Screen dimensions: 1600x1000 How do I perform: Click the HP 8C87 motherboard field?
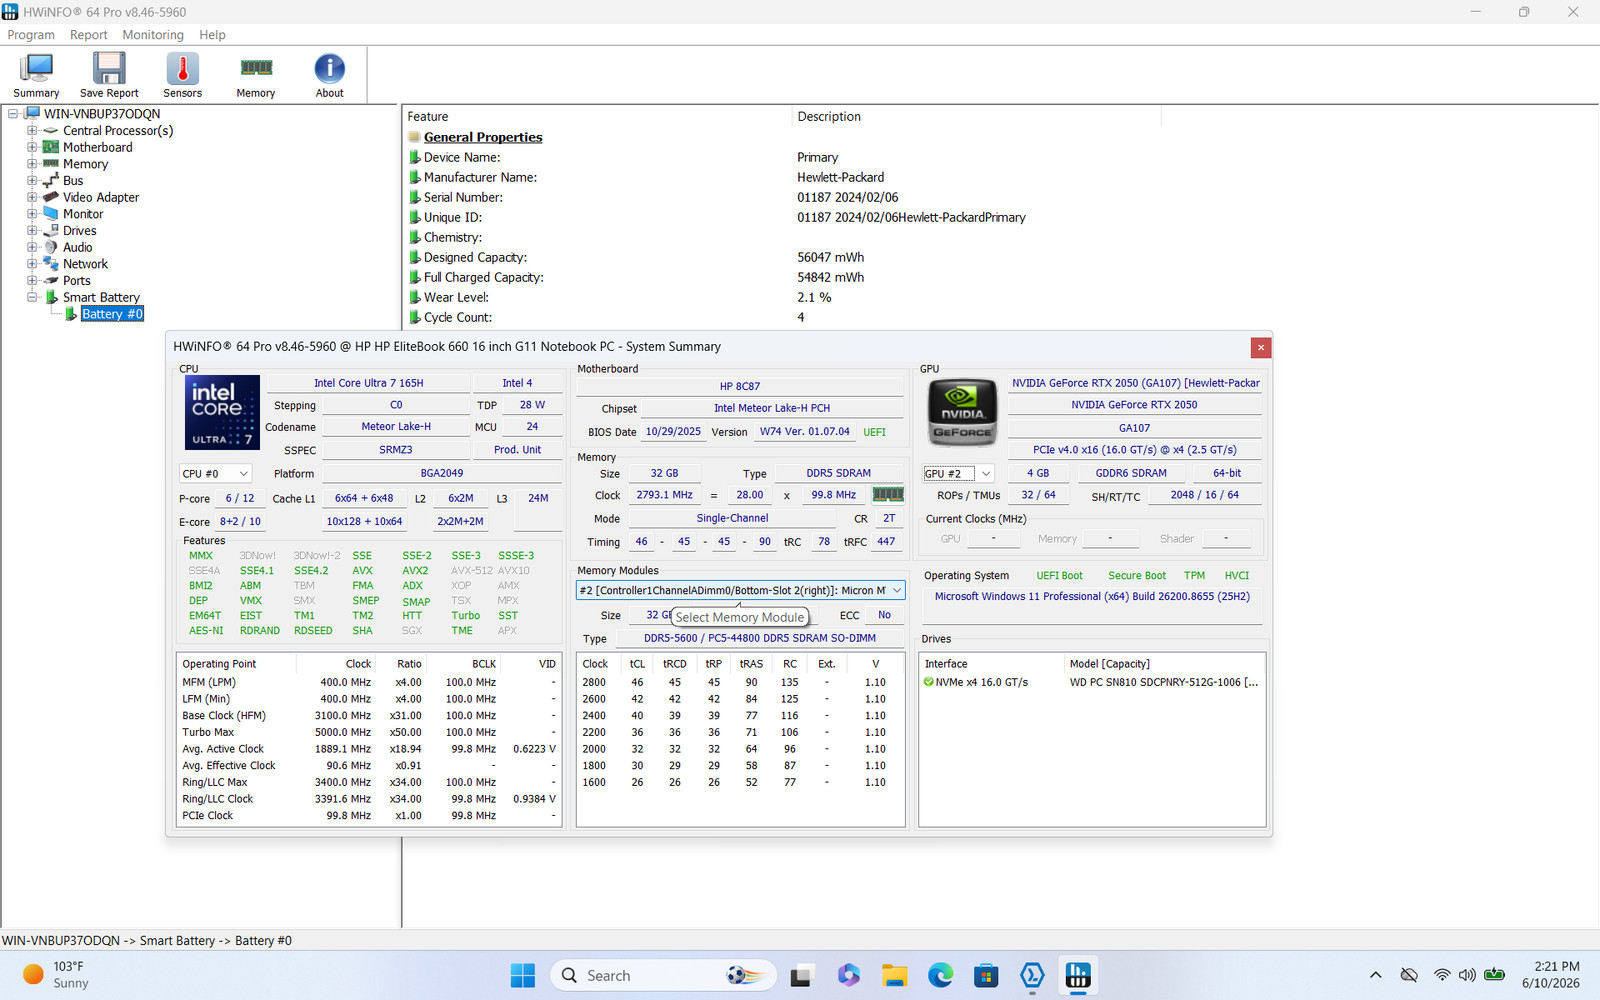coord(740,386)
